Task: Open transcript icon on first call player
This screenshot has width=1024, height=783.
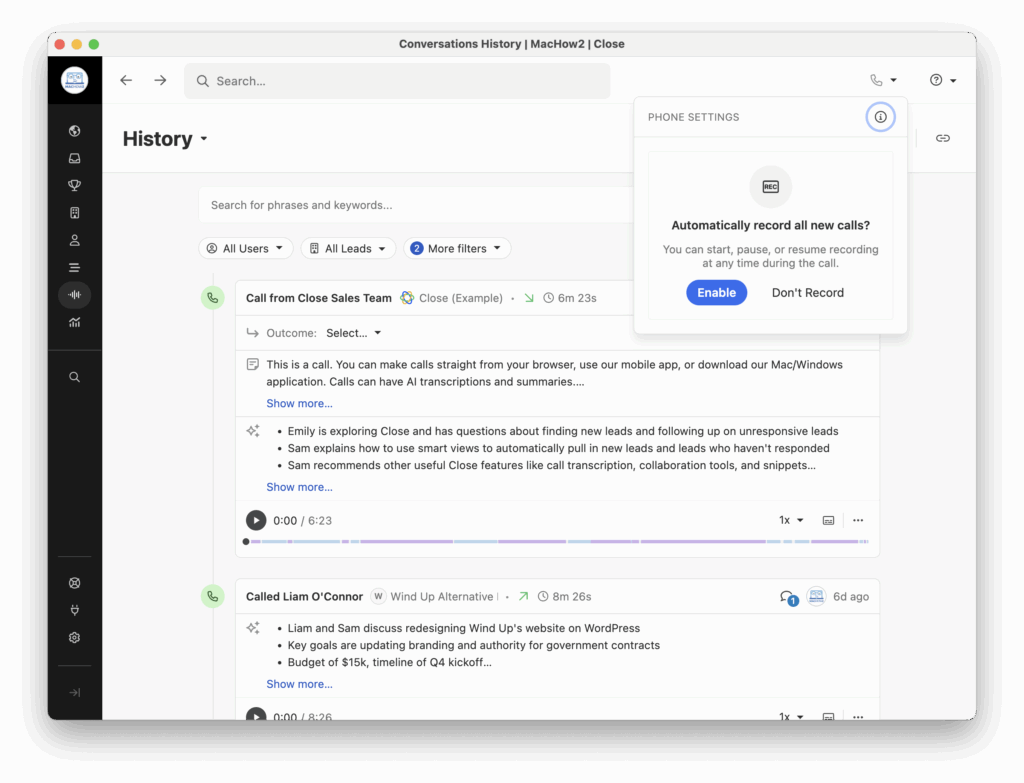Action: click(x=828, y=520)
